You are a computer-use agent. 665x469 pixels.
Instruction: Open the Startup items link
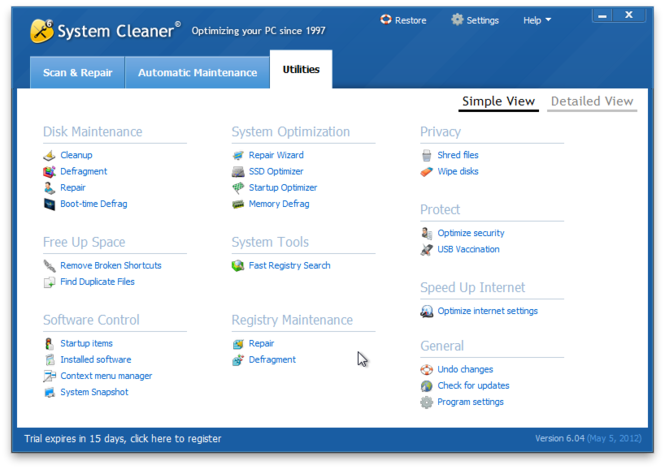point(87,343)
